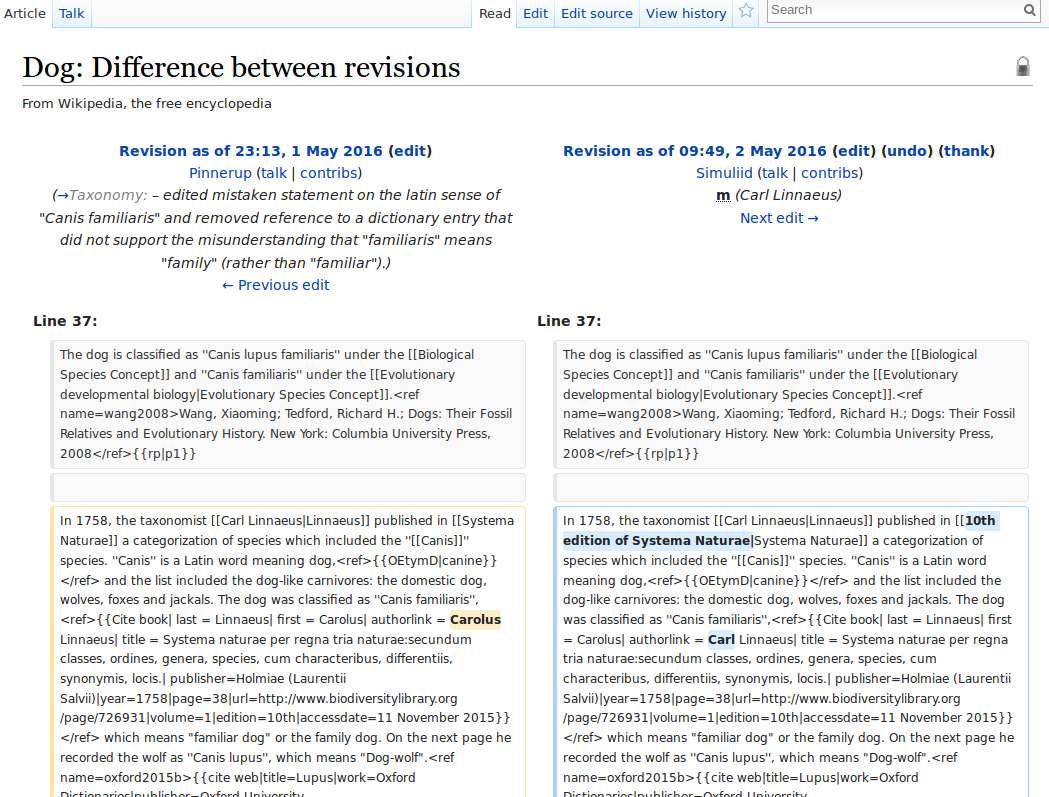Open the Article tab
The image size is (1049, 797).
[x=25, y=13]
